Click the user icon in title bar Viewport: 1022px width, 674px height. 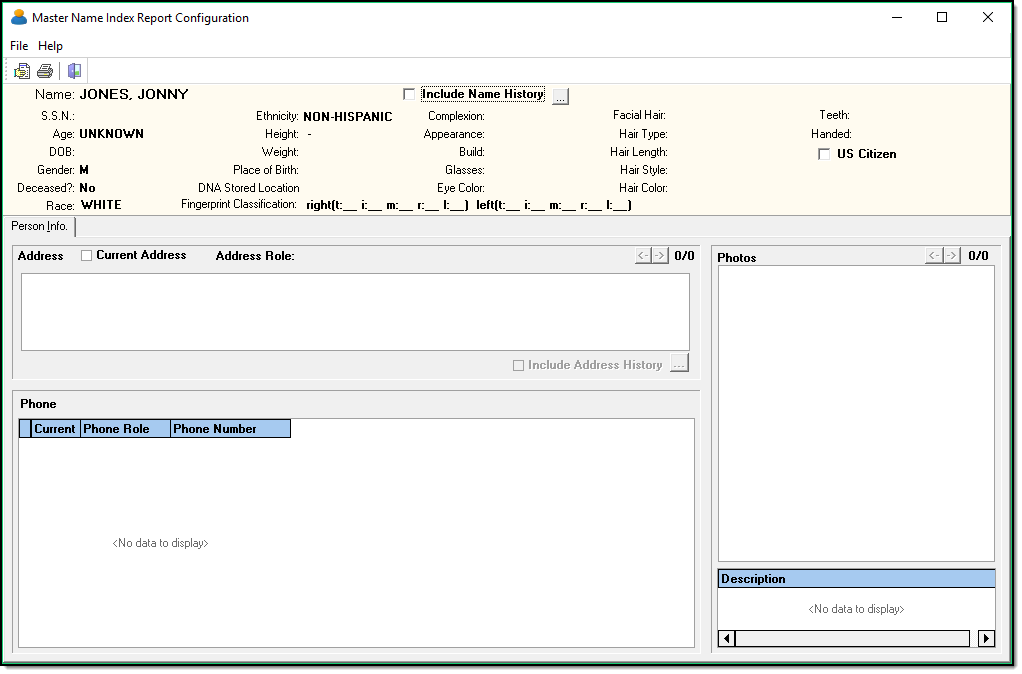tap(18, 18)
